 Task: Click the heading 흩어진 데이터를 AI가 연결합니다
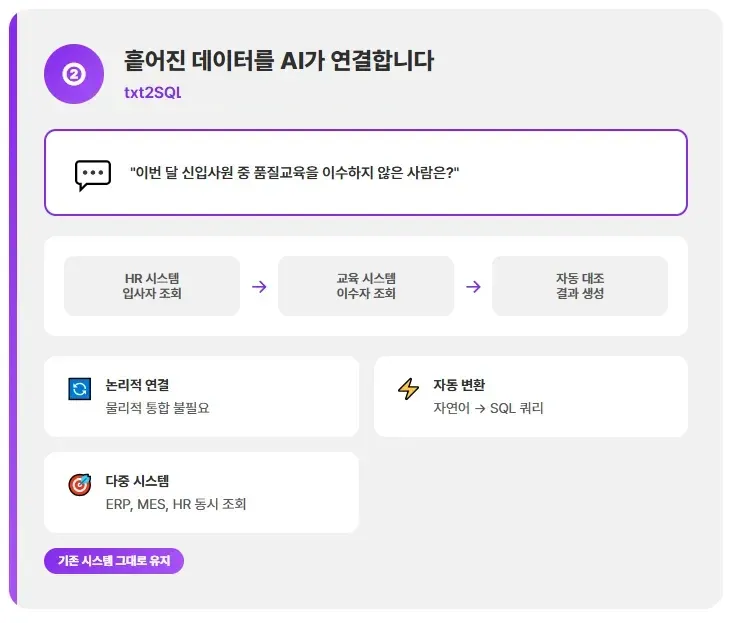click(279, 61)
